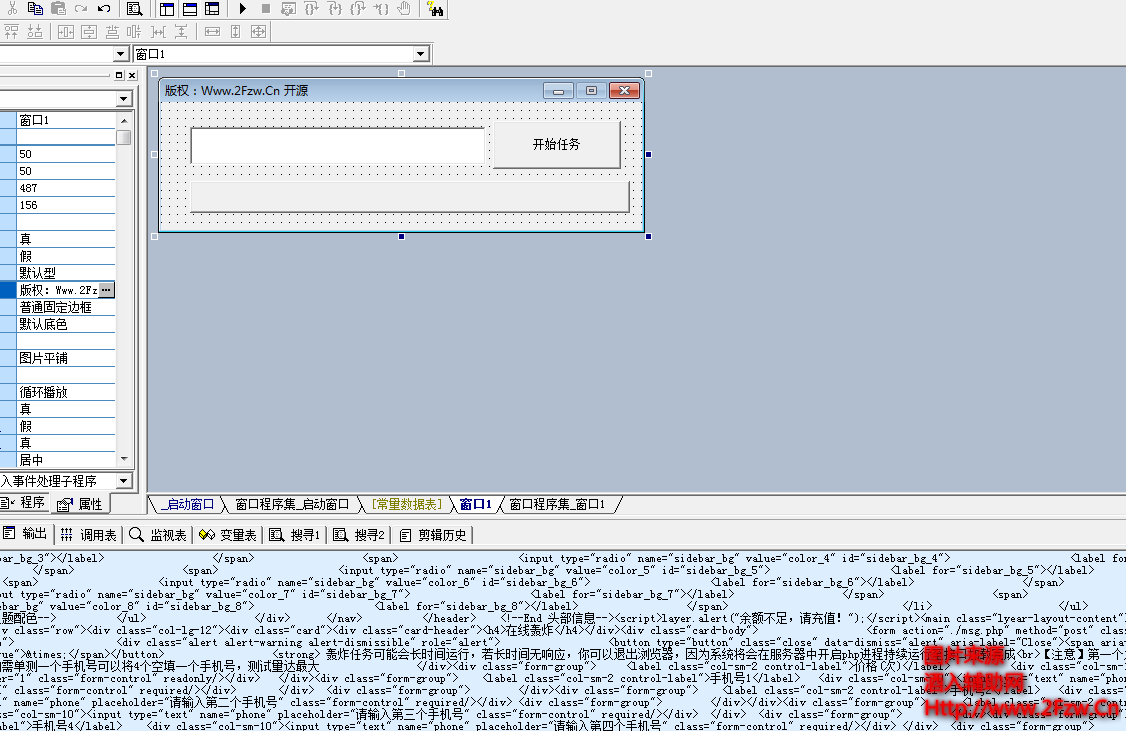This screenshot has width=1126, height=731.
Task: Select the 属性 tab in left panel
Action: pos(80,503)
